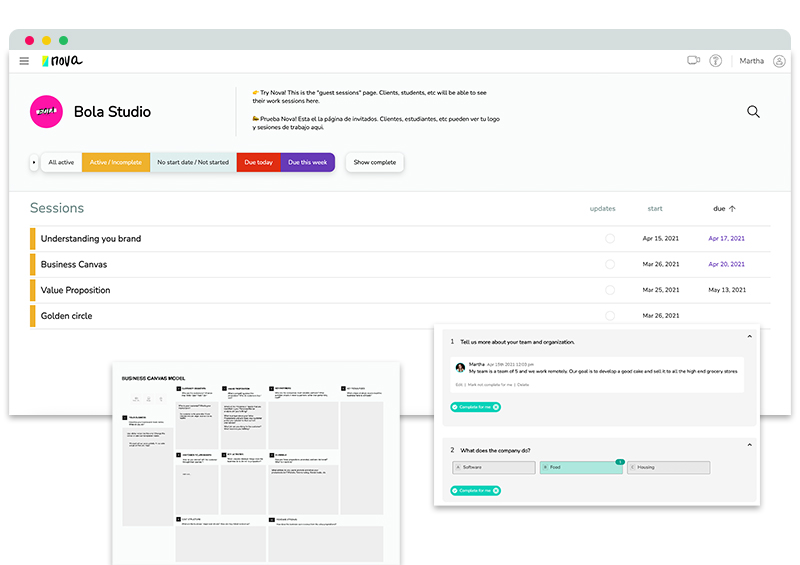Screen dimensions: 800x565
Task: Collapse question 1 with its chevron
Action: (x=749, y=336)
